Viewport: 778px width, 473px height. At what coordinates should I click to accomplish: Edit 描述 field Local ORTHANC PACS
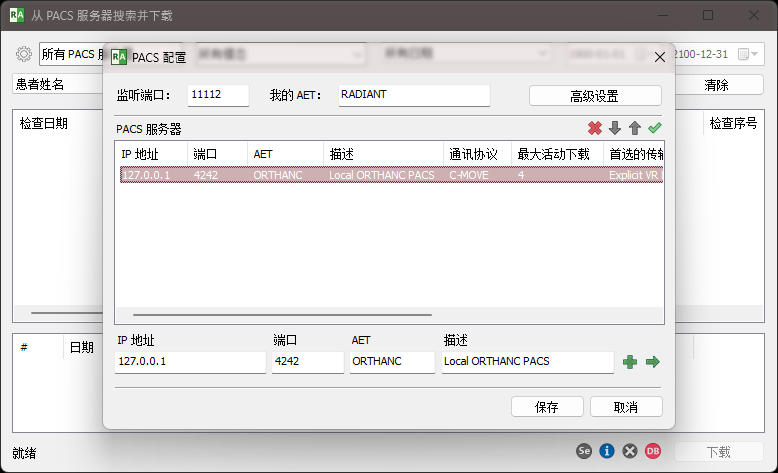click(x=527, y=362)
